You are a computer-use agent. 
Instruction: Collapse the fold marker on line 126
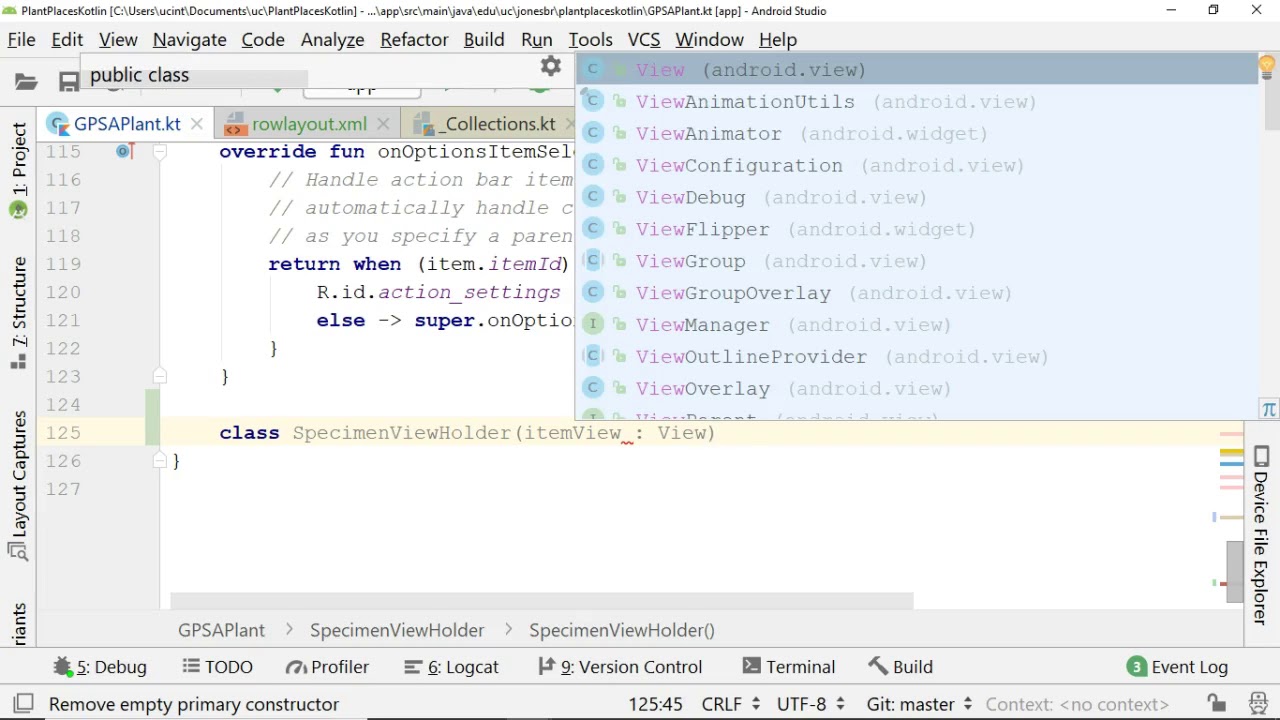(x=158, y=460)
